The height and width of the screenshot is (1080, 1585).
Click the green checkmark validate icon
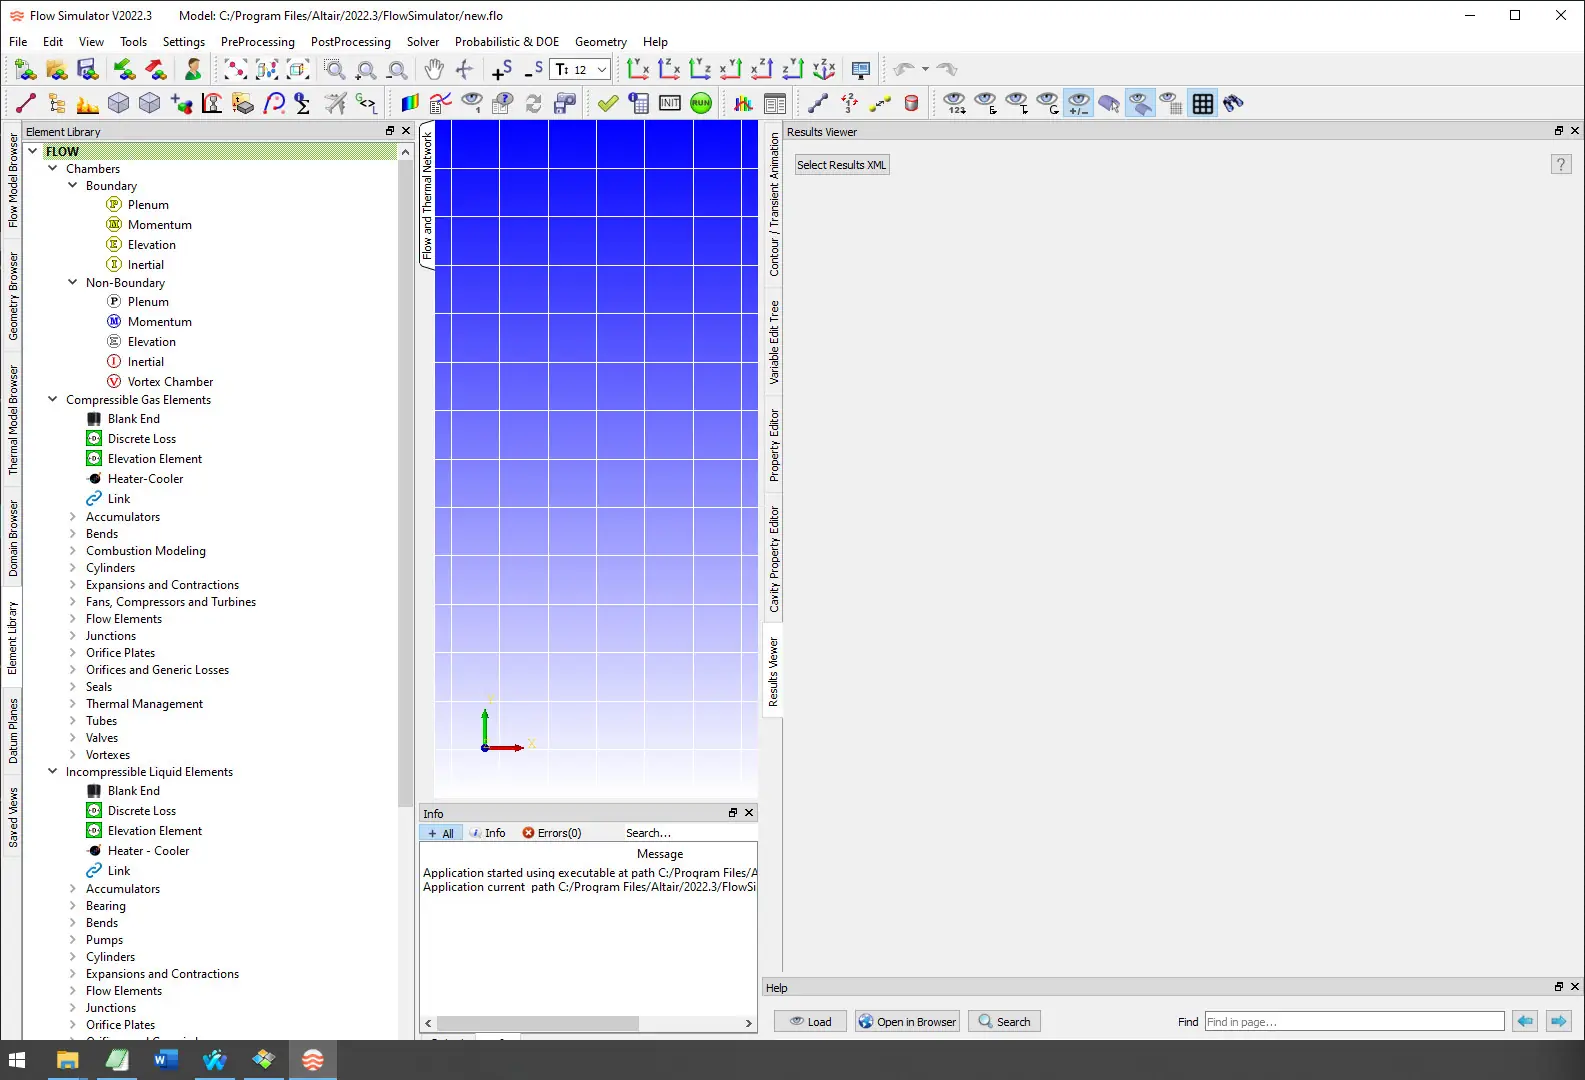click(x=607, y=103)
